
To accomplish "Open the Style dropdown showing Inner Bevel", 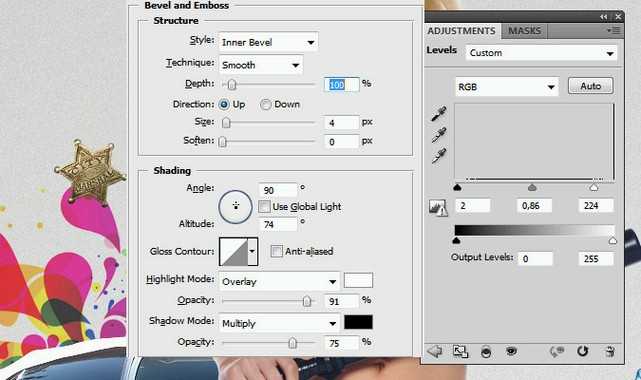I will click(268, 42).
